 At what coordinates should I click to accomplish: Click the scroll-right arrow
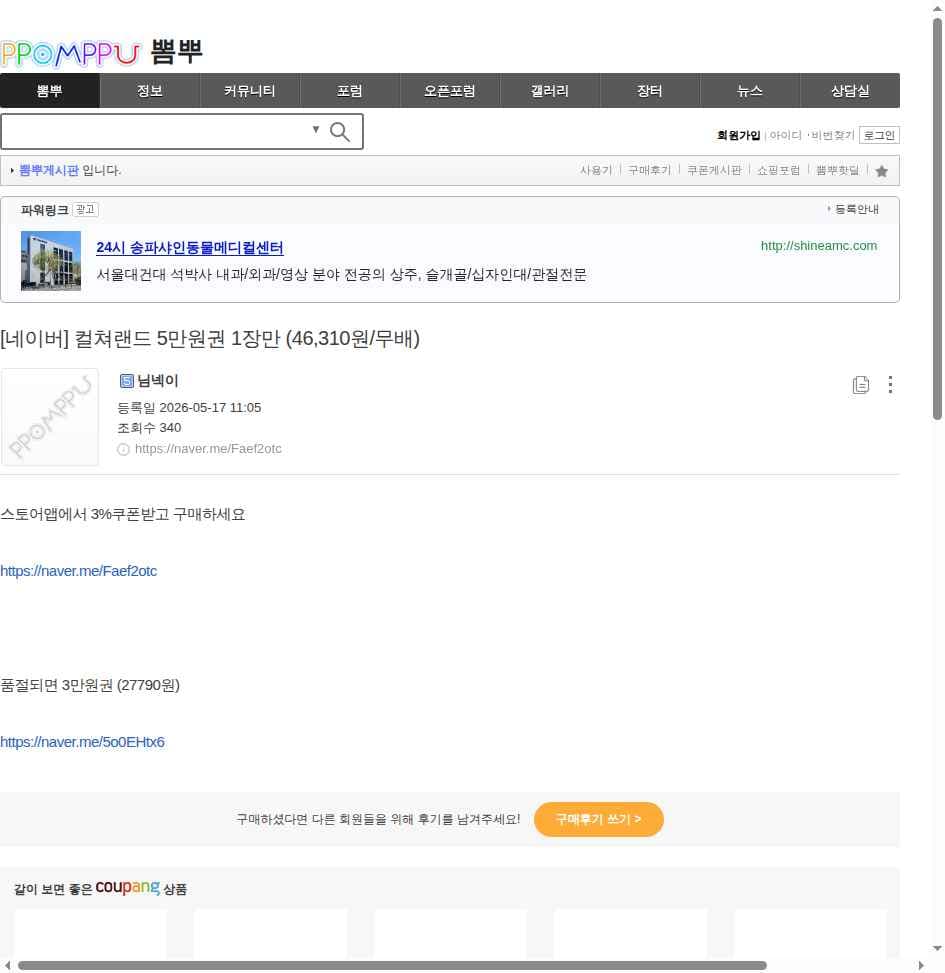pyautogui.click(x=921, y=966)
